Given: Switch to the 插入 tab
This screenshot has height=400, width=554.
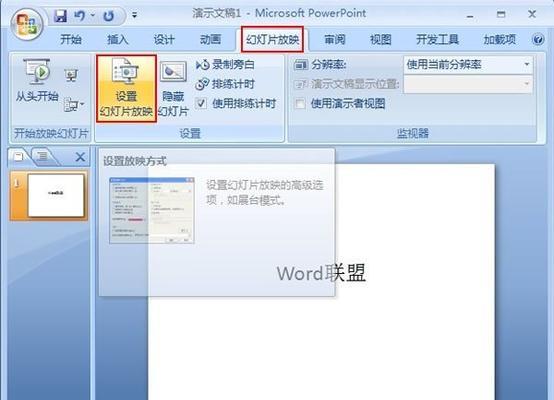Looking at the screenshot, I should coord(117,39).
